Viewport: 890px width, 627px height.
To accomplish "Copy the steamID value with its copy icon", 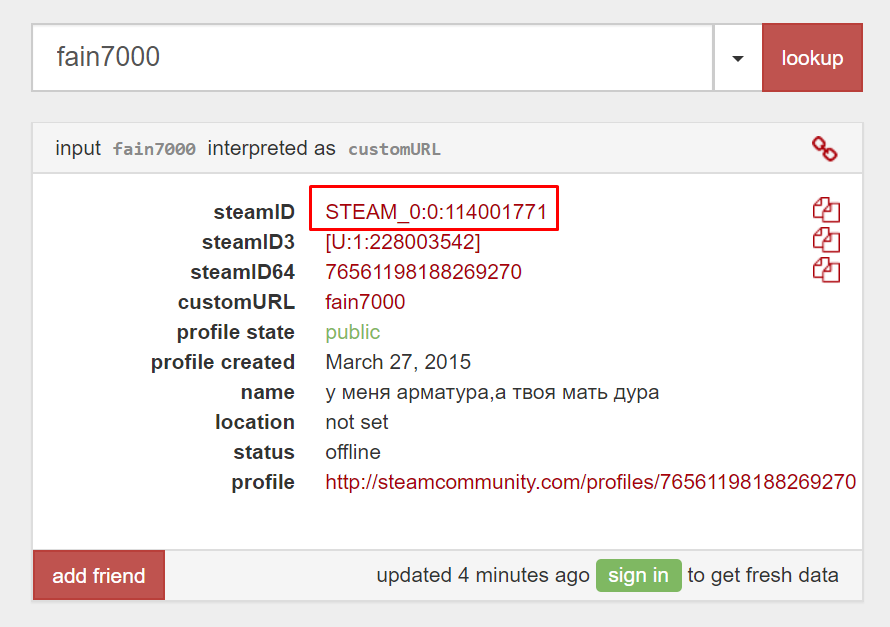I will 826,210.
